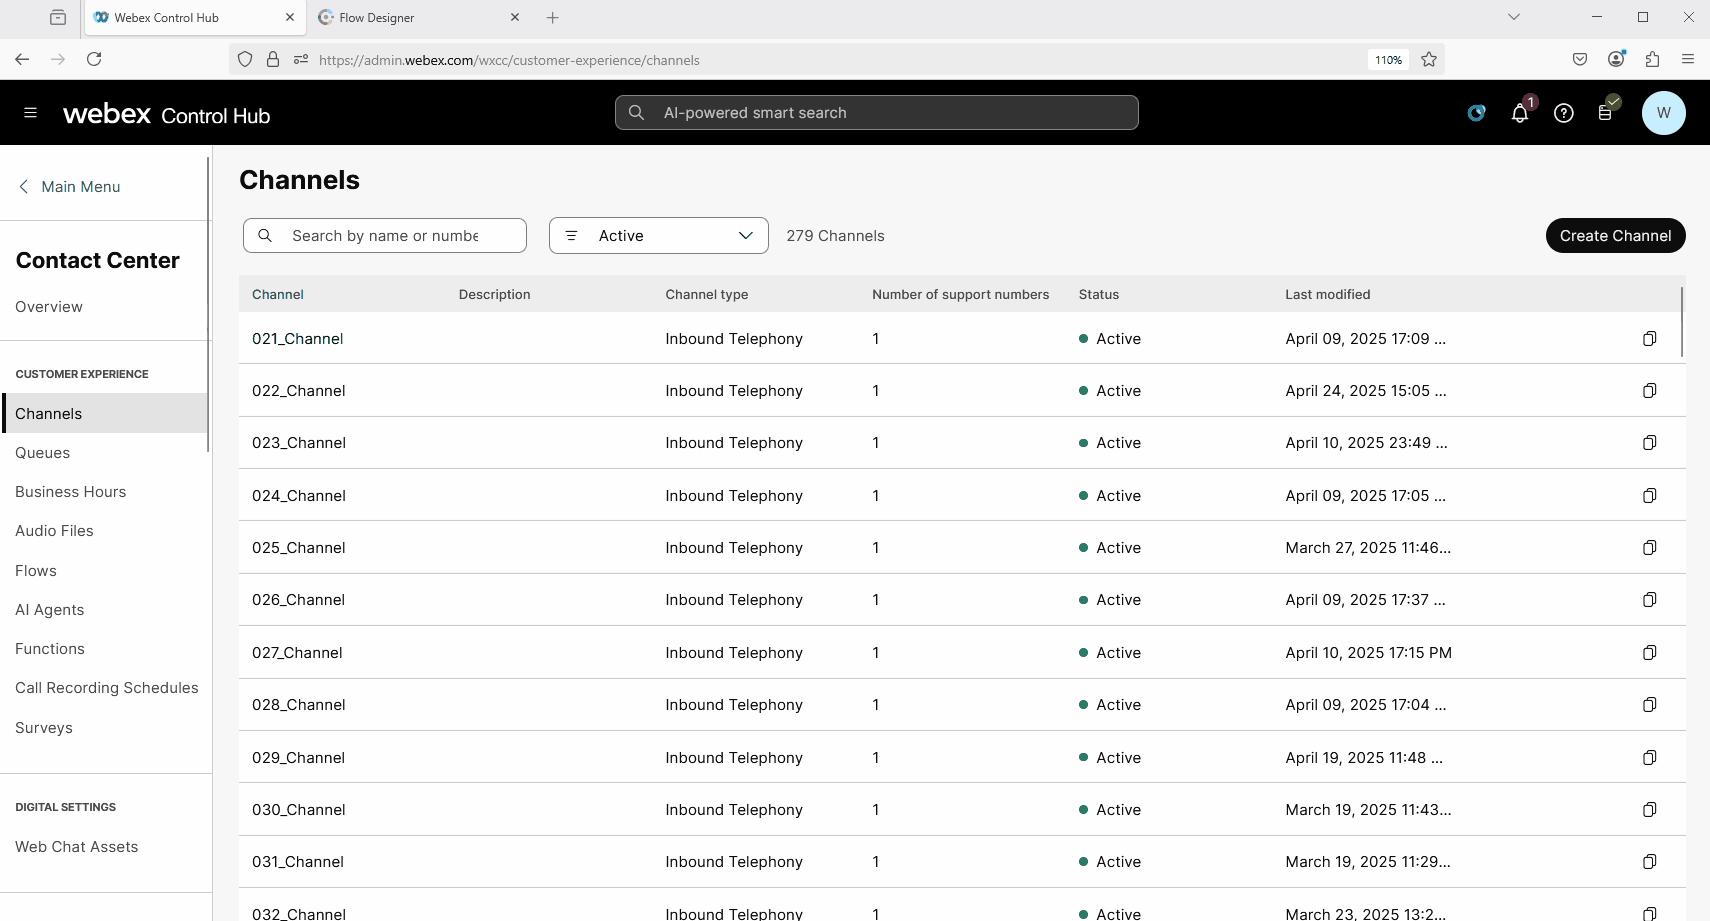Click the notifications bell icon
Image resolution: width=1710 pixels, height=921 pixels.
pos(1519,113)
